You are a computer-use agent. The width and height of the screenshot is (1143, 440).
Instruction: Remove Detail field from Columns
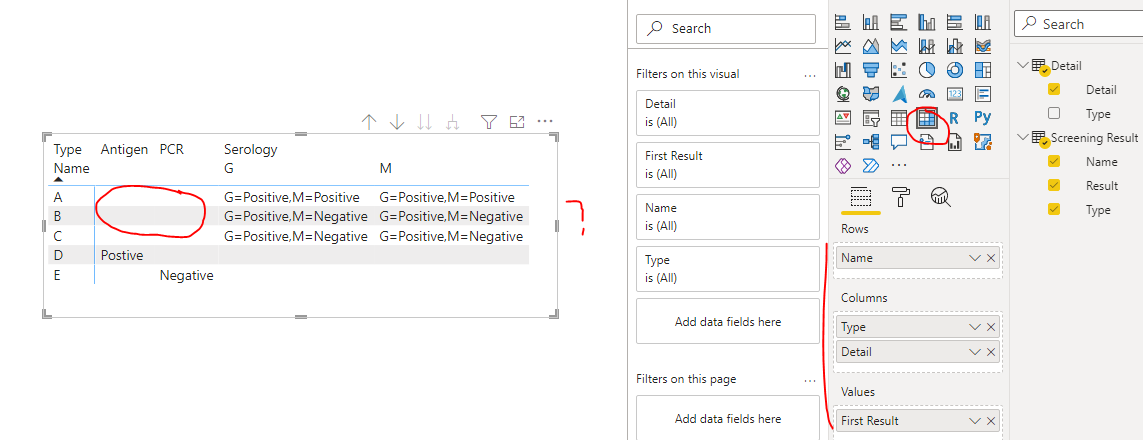pyautogui.click(x=991, y=352)
